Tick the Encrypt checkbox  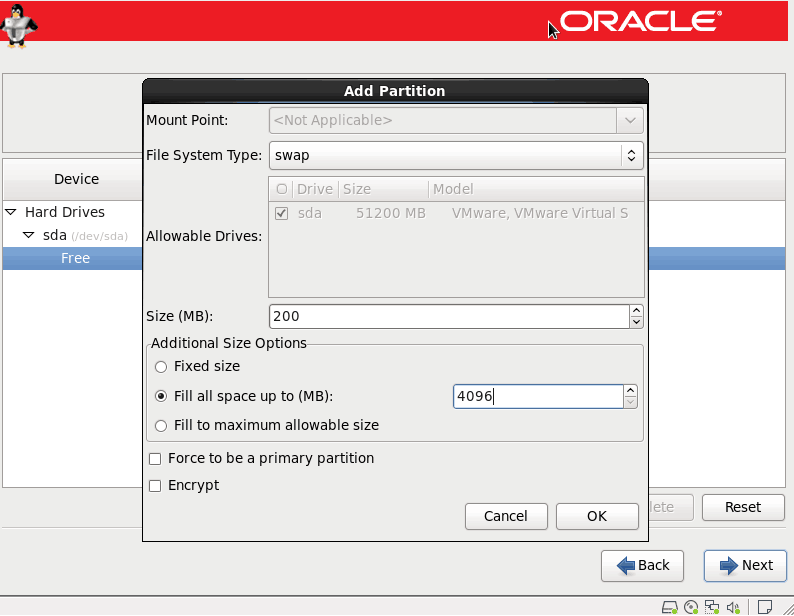[155, 486]
